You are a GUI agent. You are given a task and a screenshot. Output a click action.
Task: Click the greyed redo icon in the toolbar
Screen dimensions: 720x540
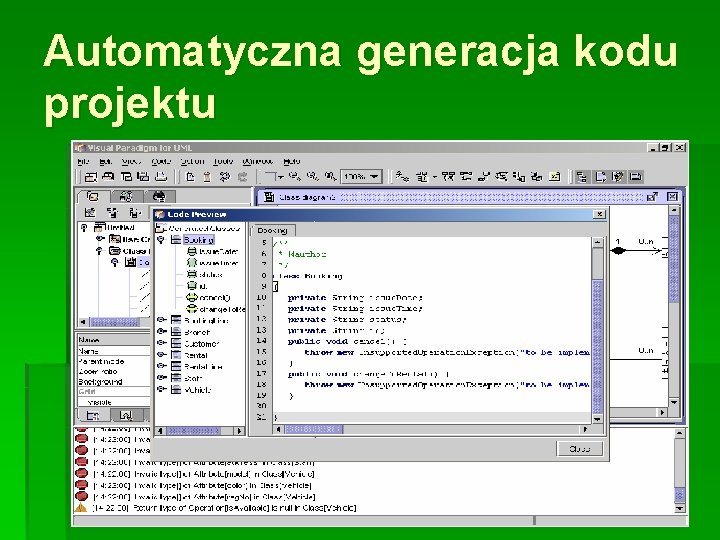(x=242, y=177)
